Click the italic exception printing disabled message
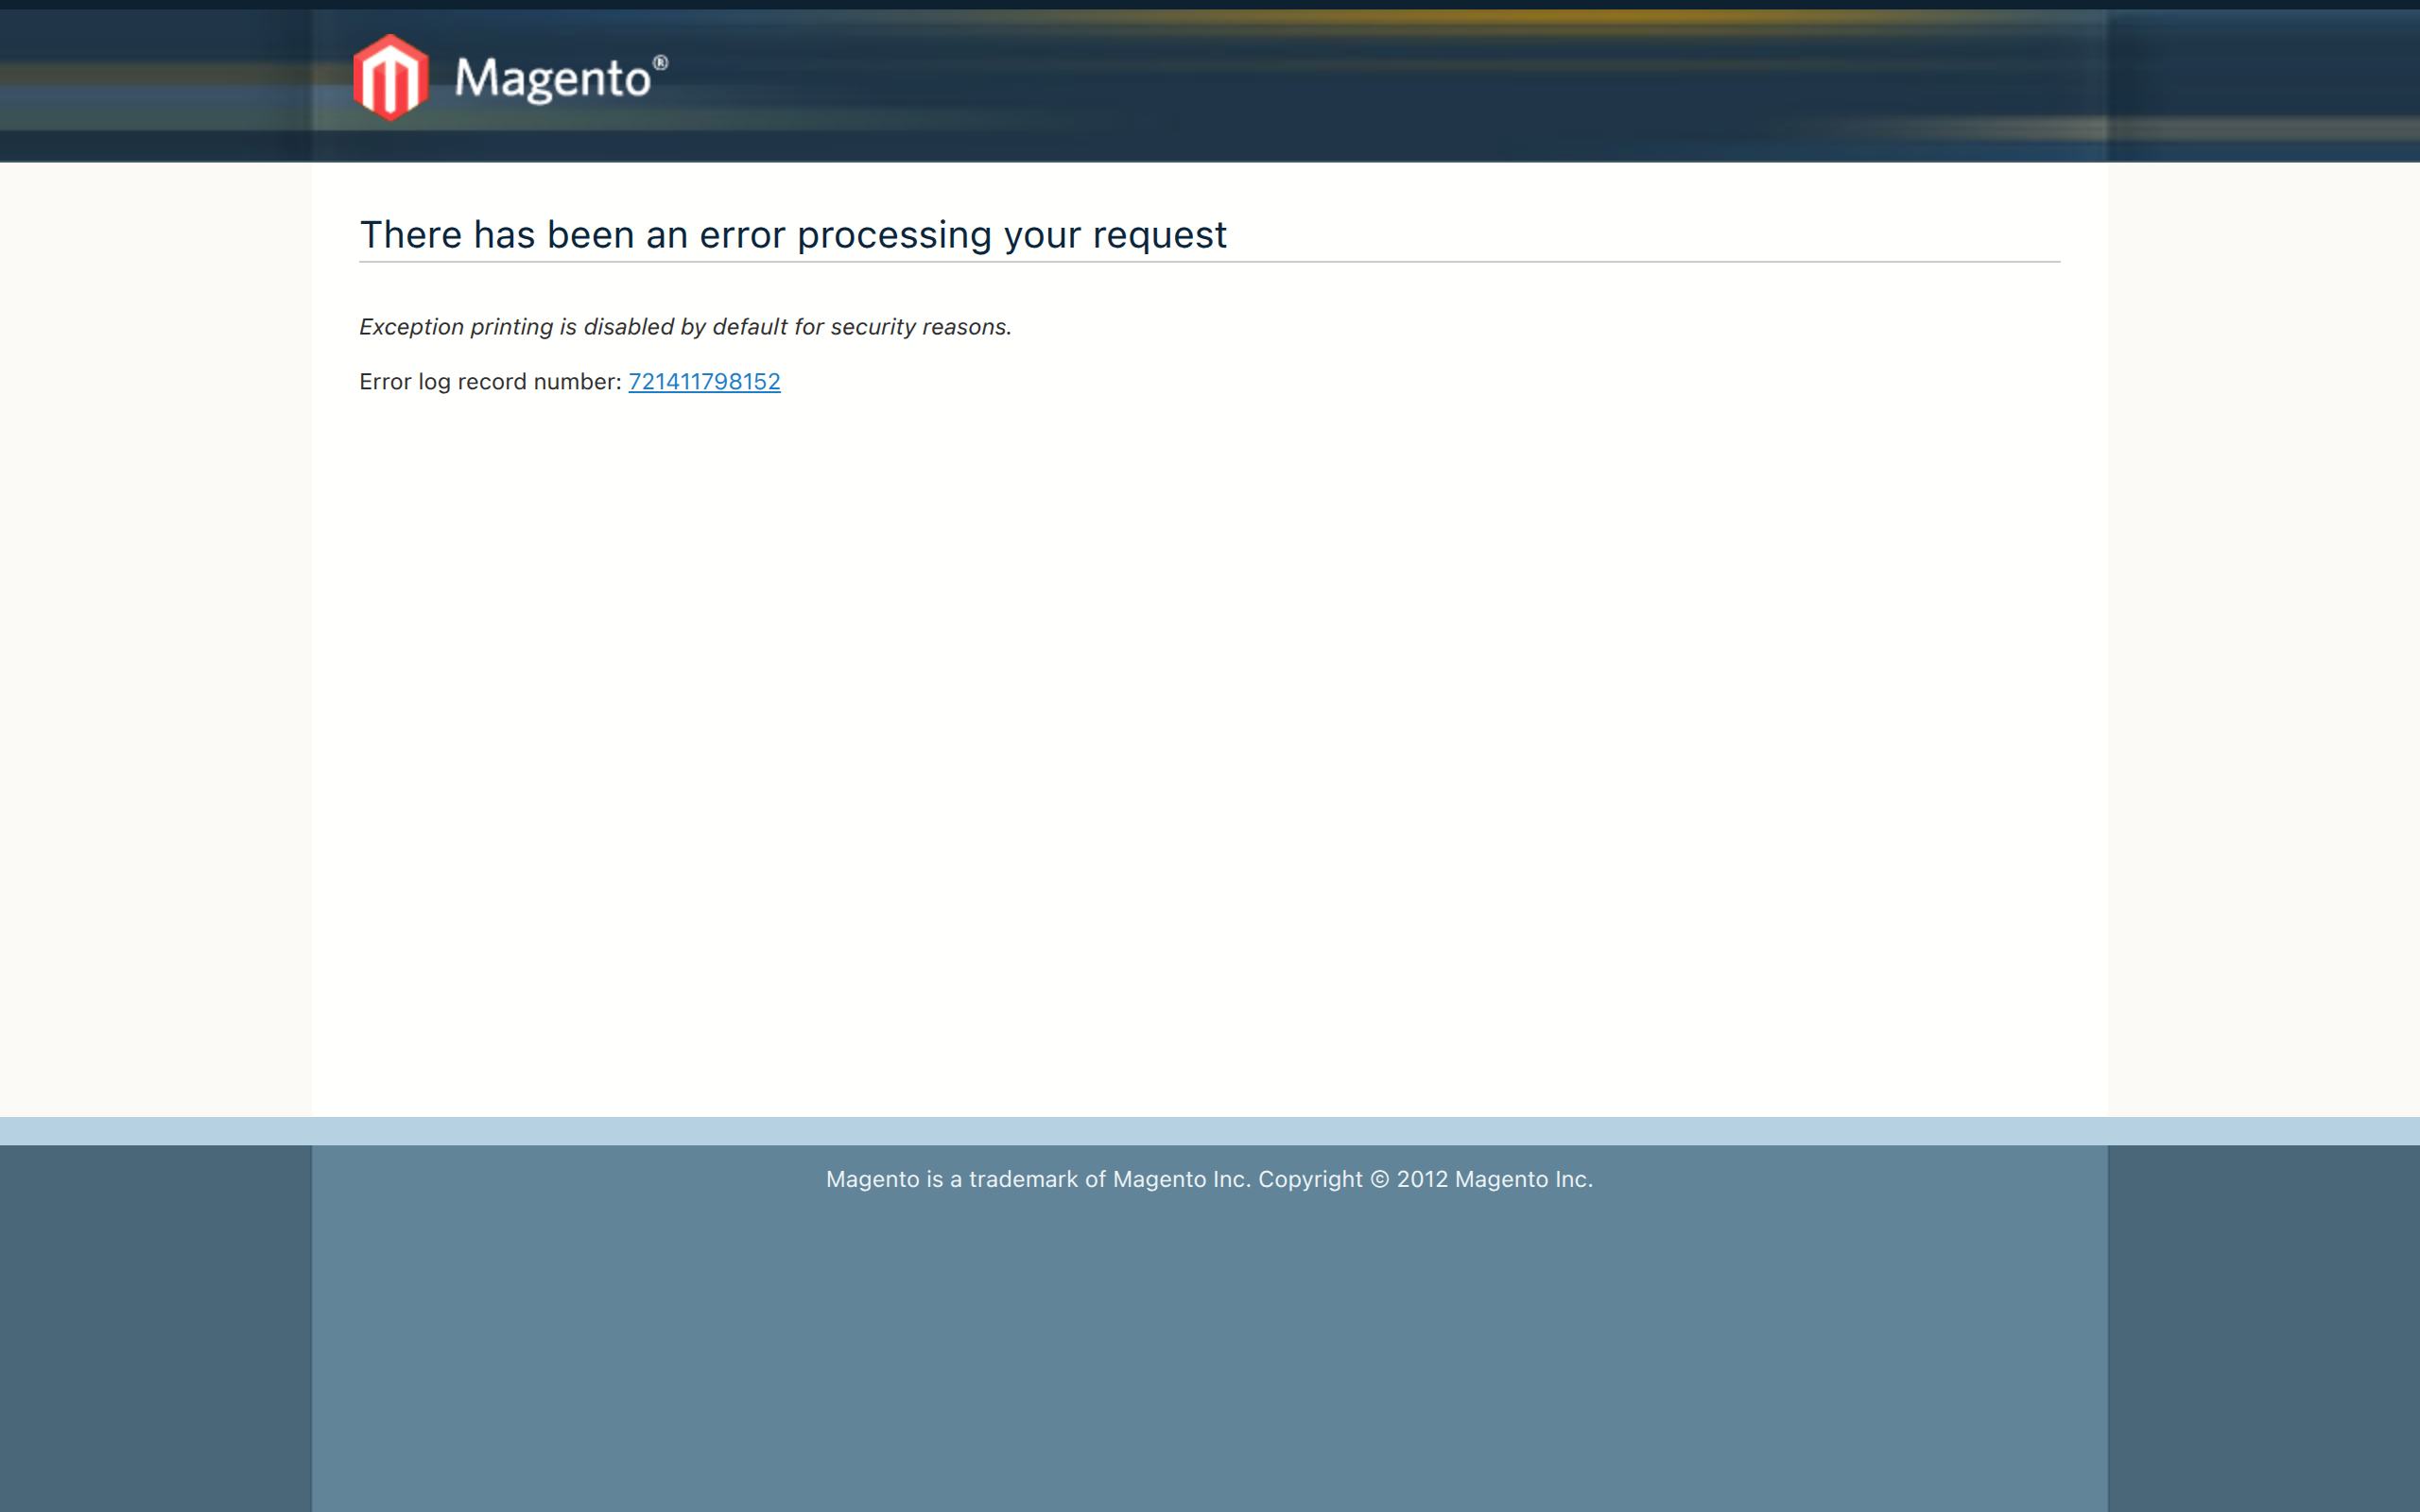This screenshot has height=1512, width=2420. point(685,327)
